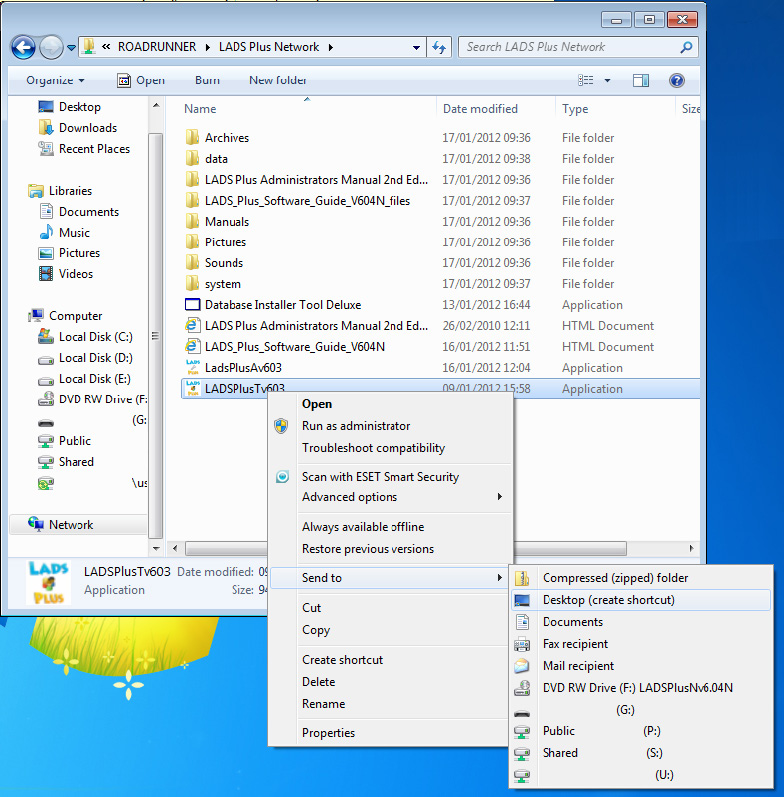Click the data folder icon

click(x=192, y=158)
